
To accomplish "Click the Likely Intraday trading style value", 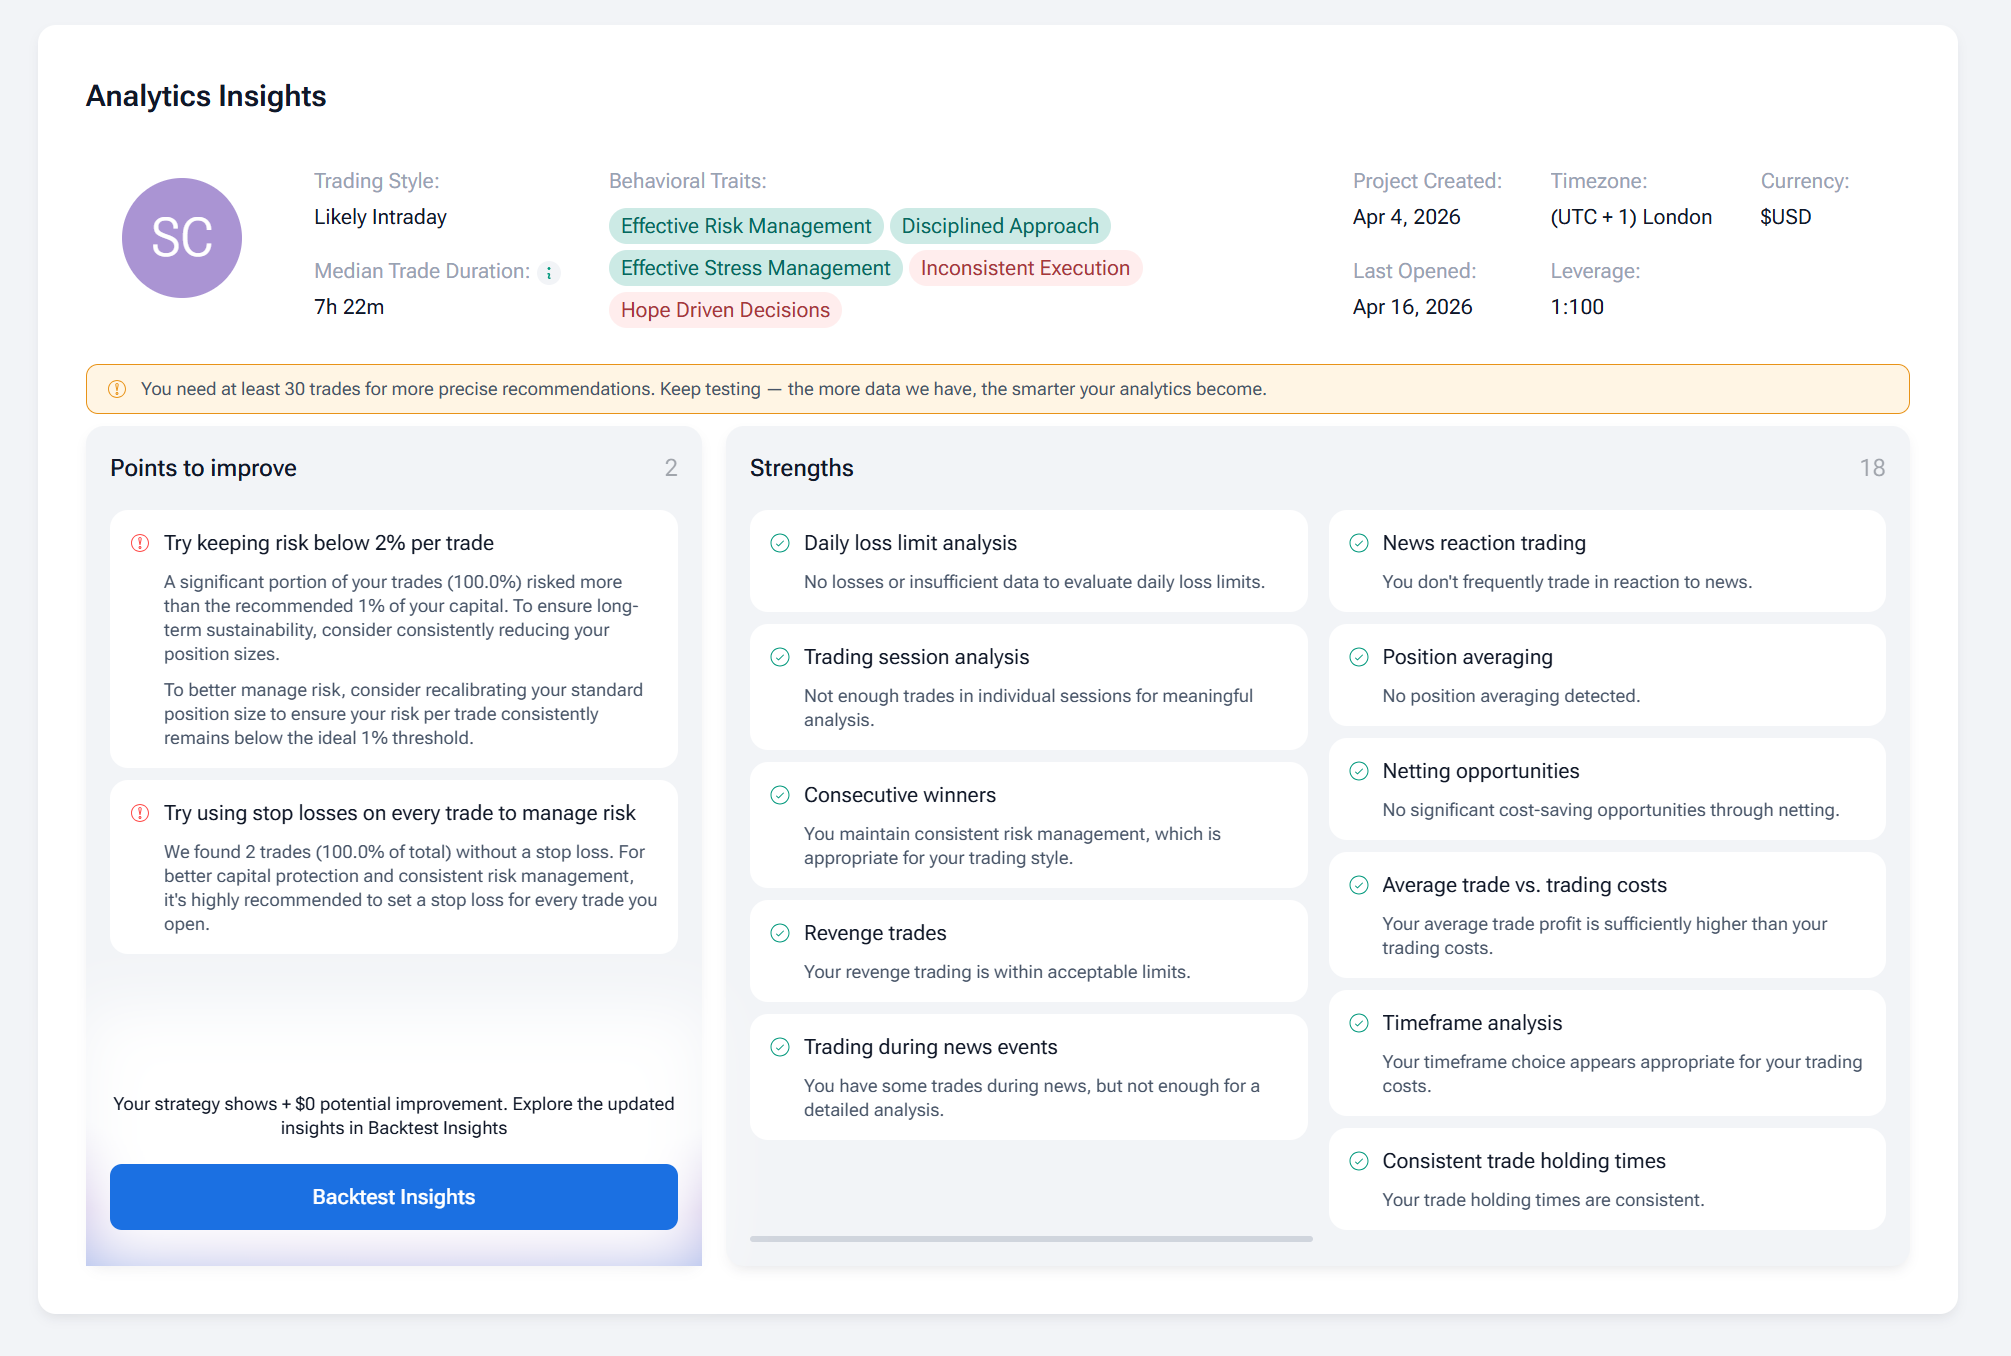I will coord(380,217).
